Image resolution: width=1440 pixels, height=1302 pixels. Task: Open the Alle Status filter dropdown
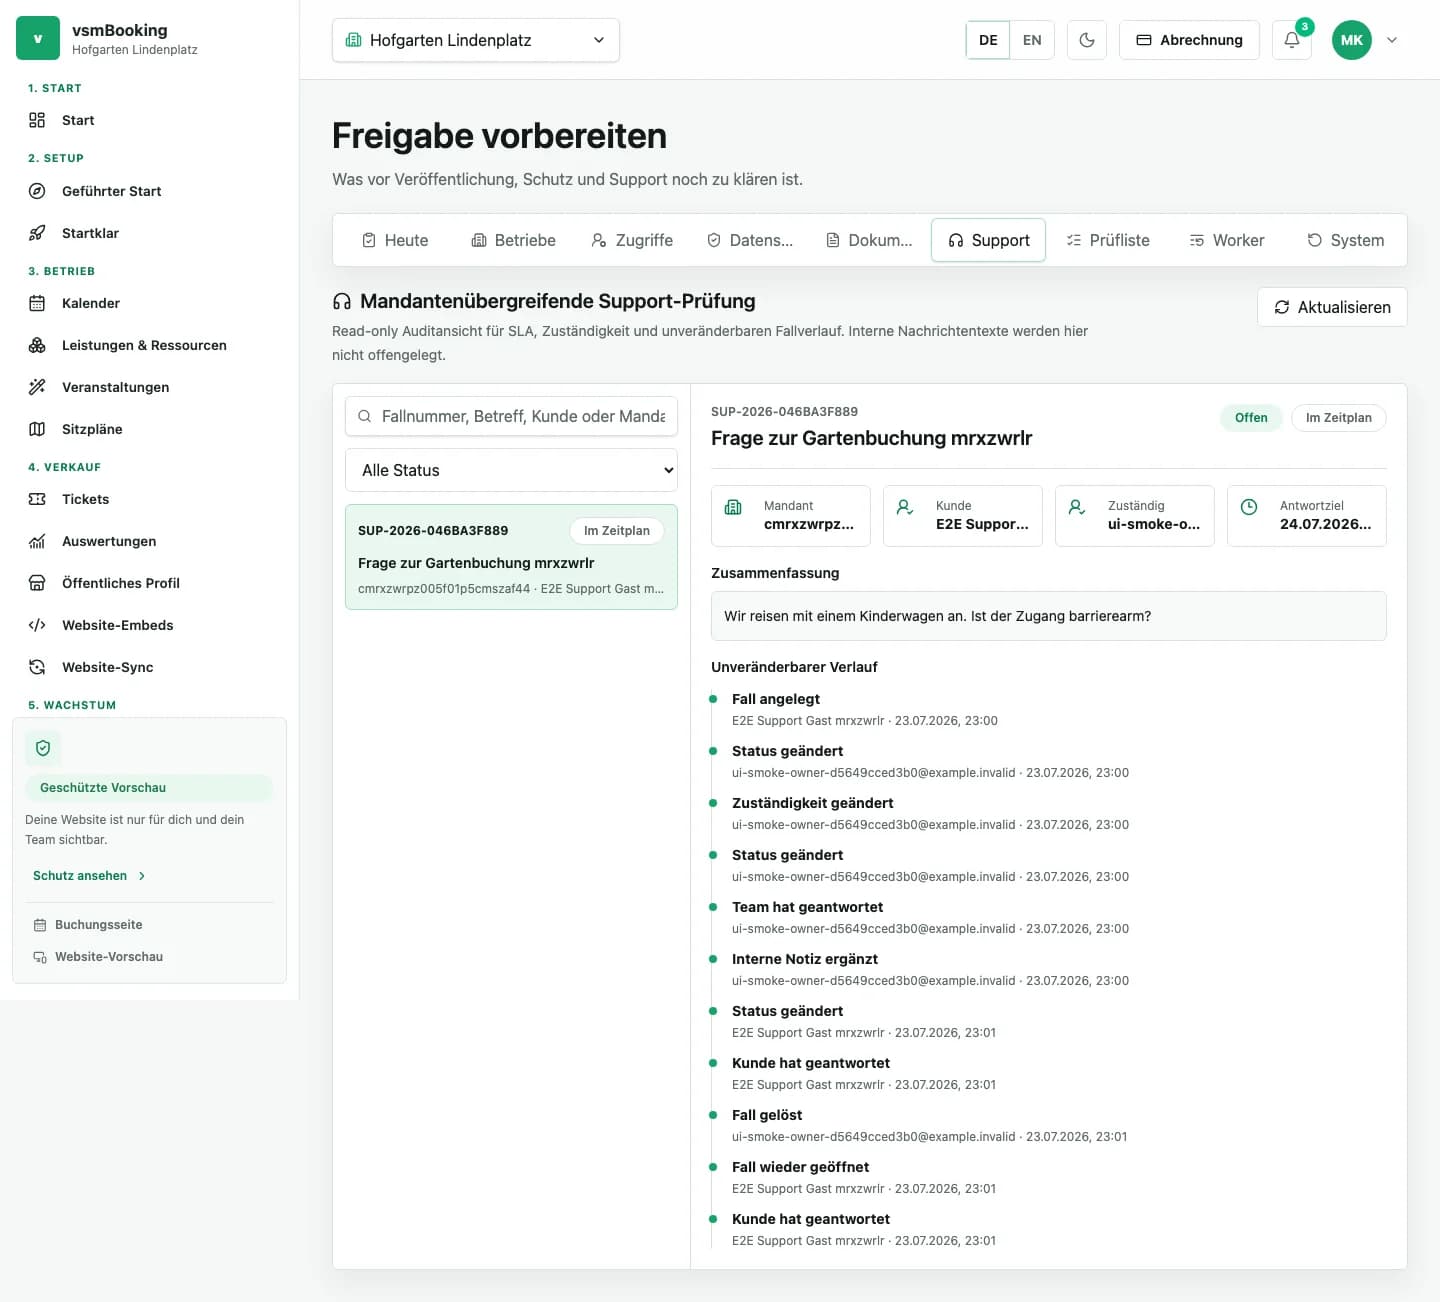[511, 470]
